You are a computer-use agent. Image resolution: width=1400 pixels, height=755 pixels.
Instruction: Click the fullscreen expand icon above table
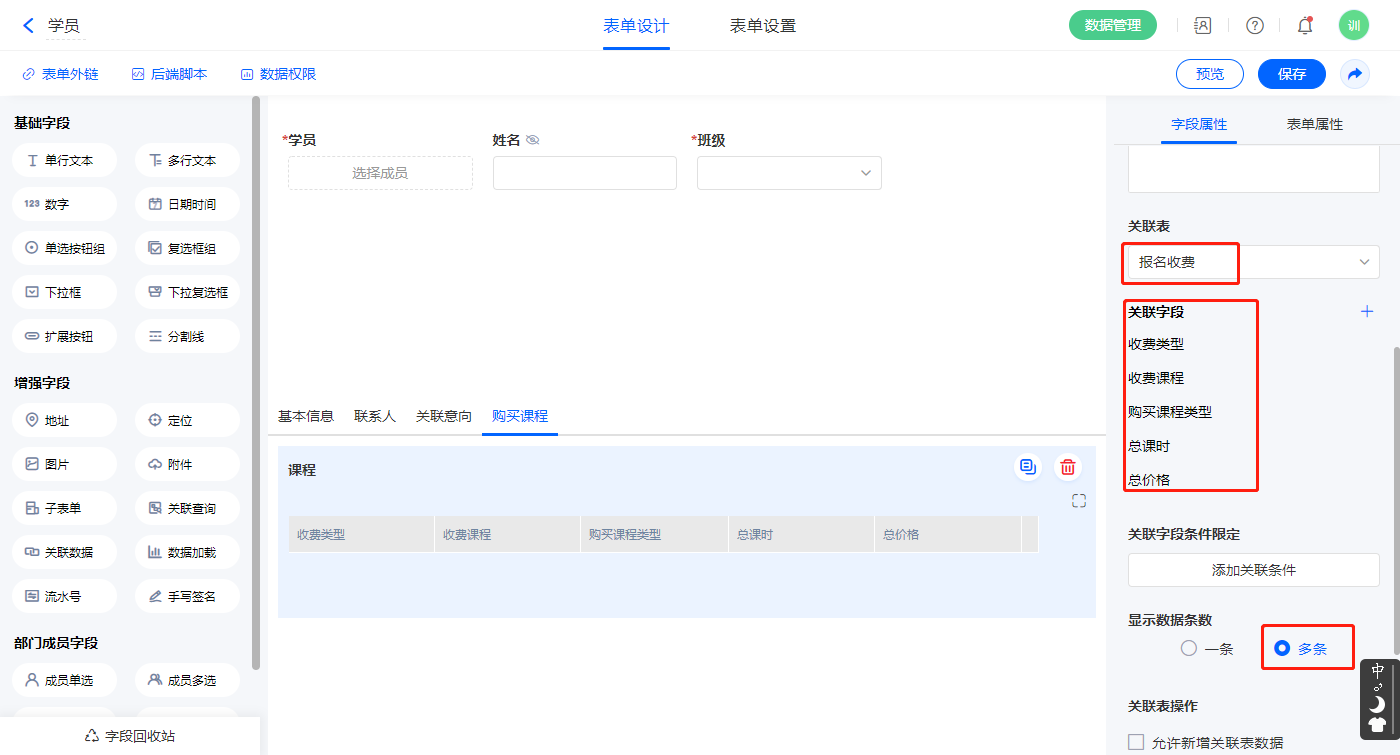tap(1079, 501)
